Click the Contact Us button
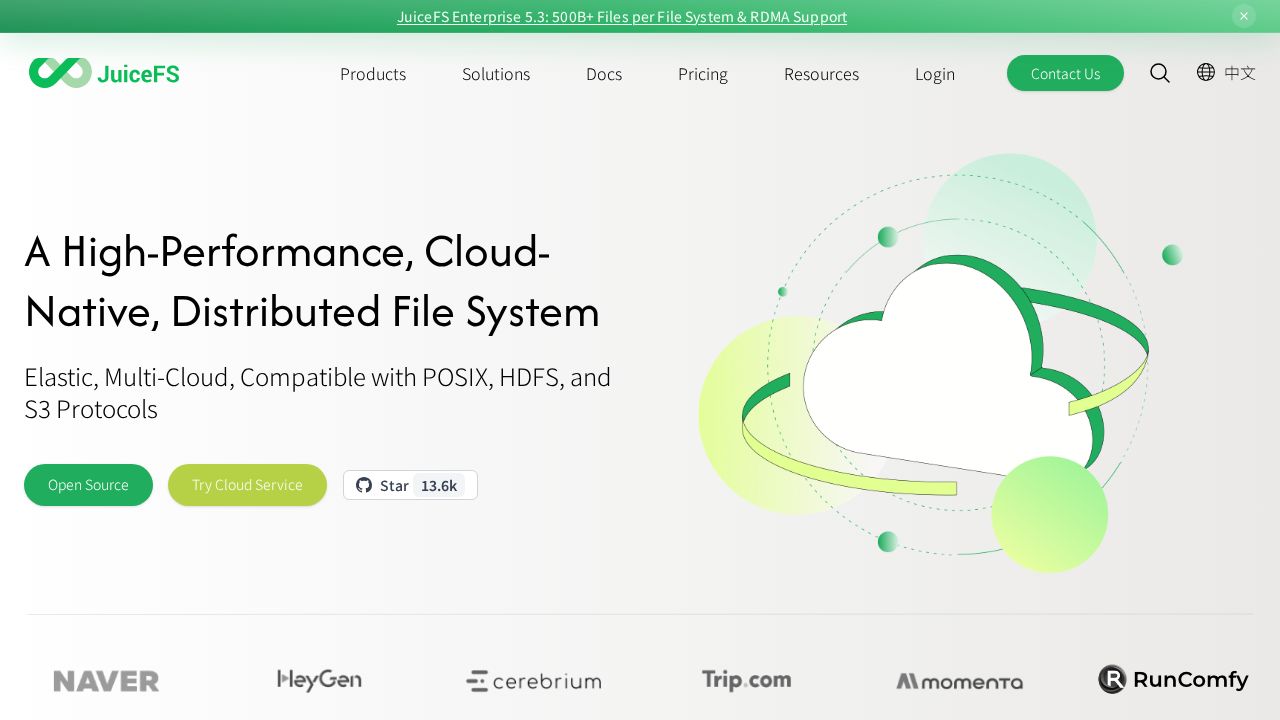This screenshot has height=720, width=1280. coord(1065,73)
